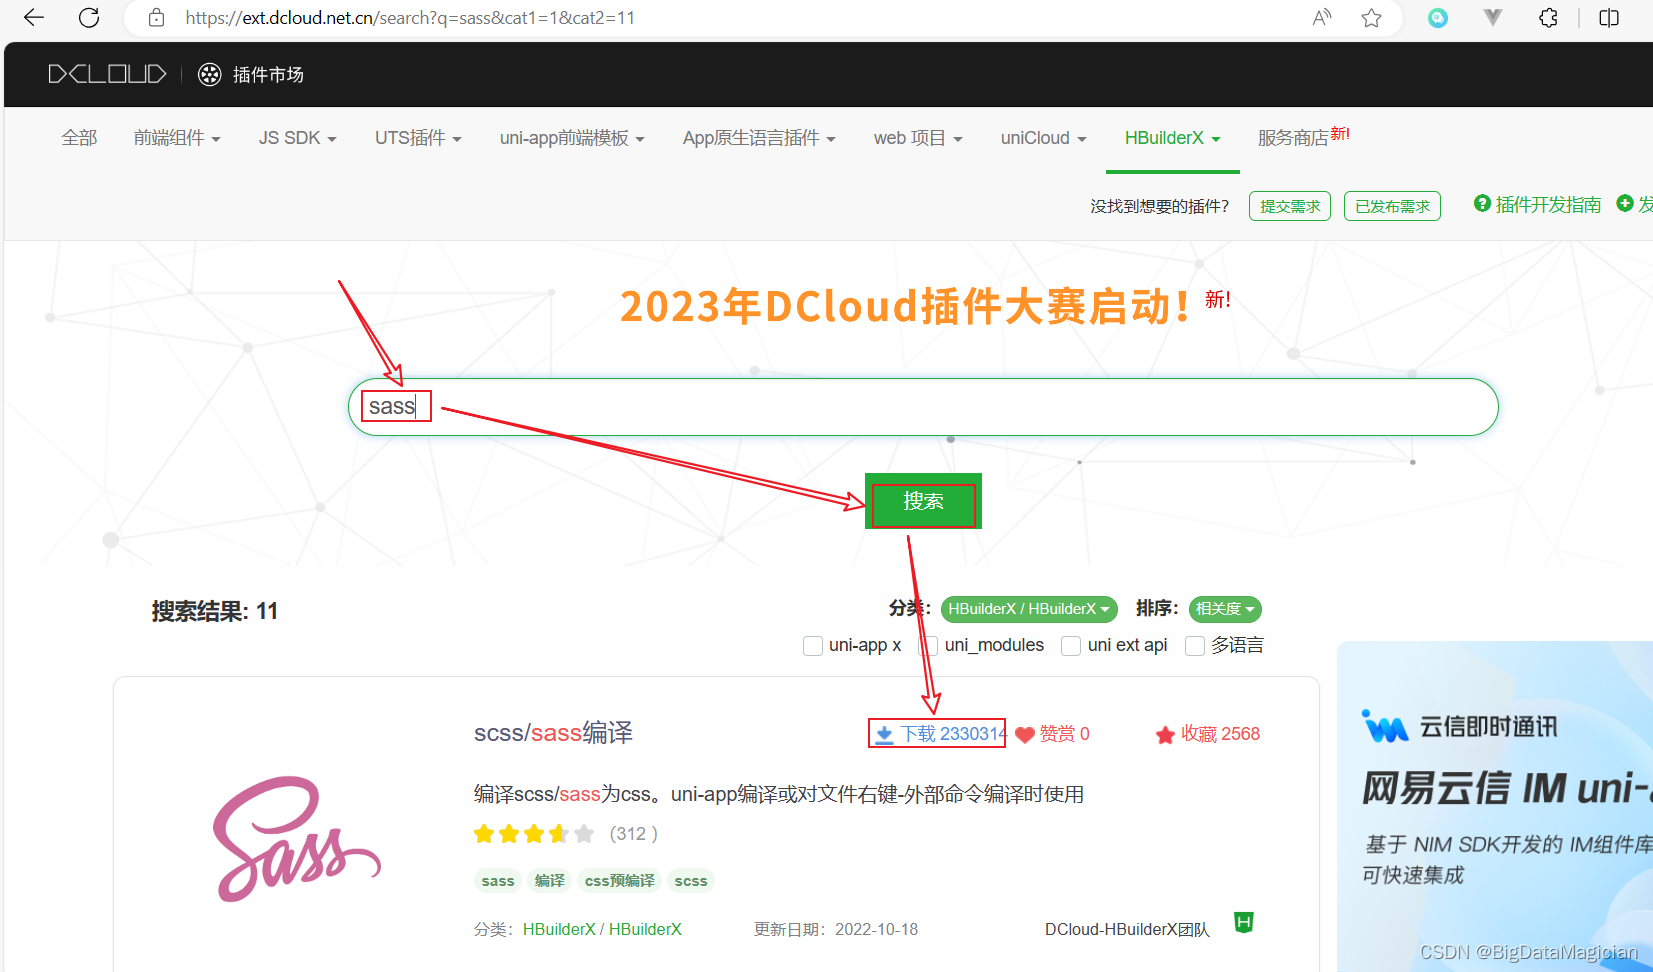View site info via the lock icon
Screen dimensions: 1653x972
point(156,17)
